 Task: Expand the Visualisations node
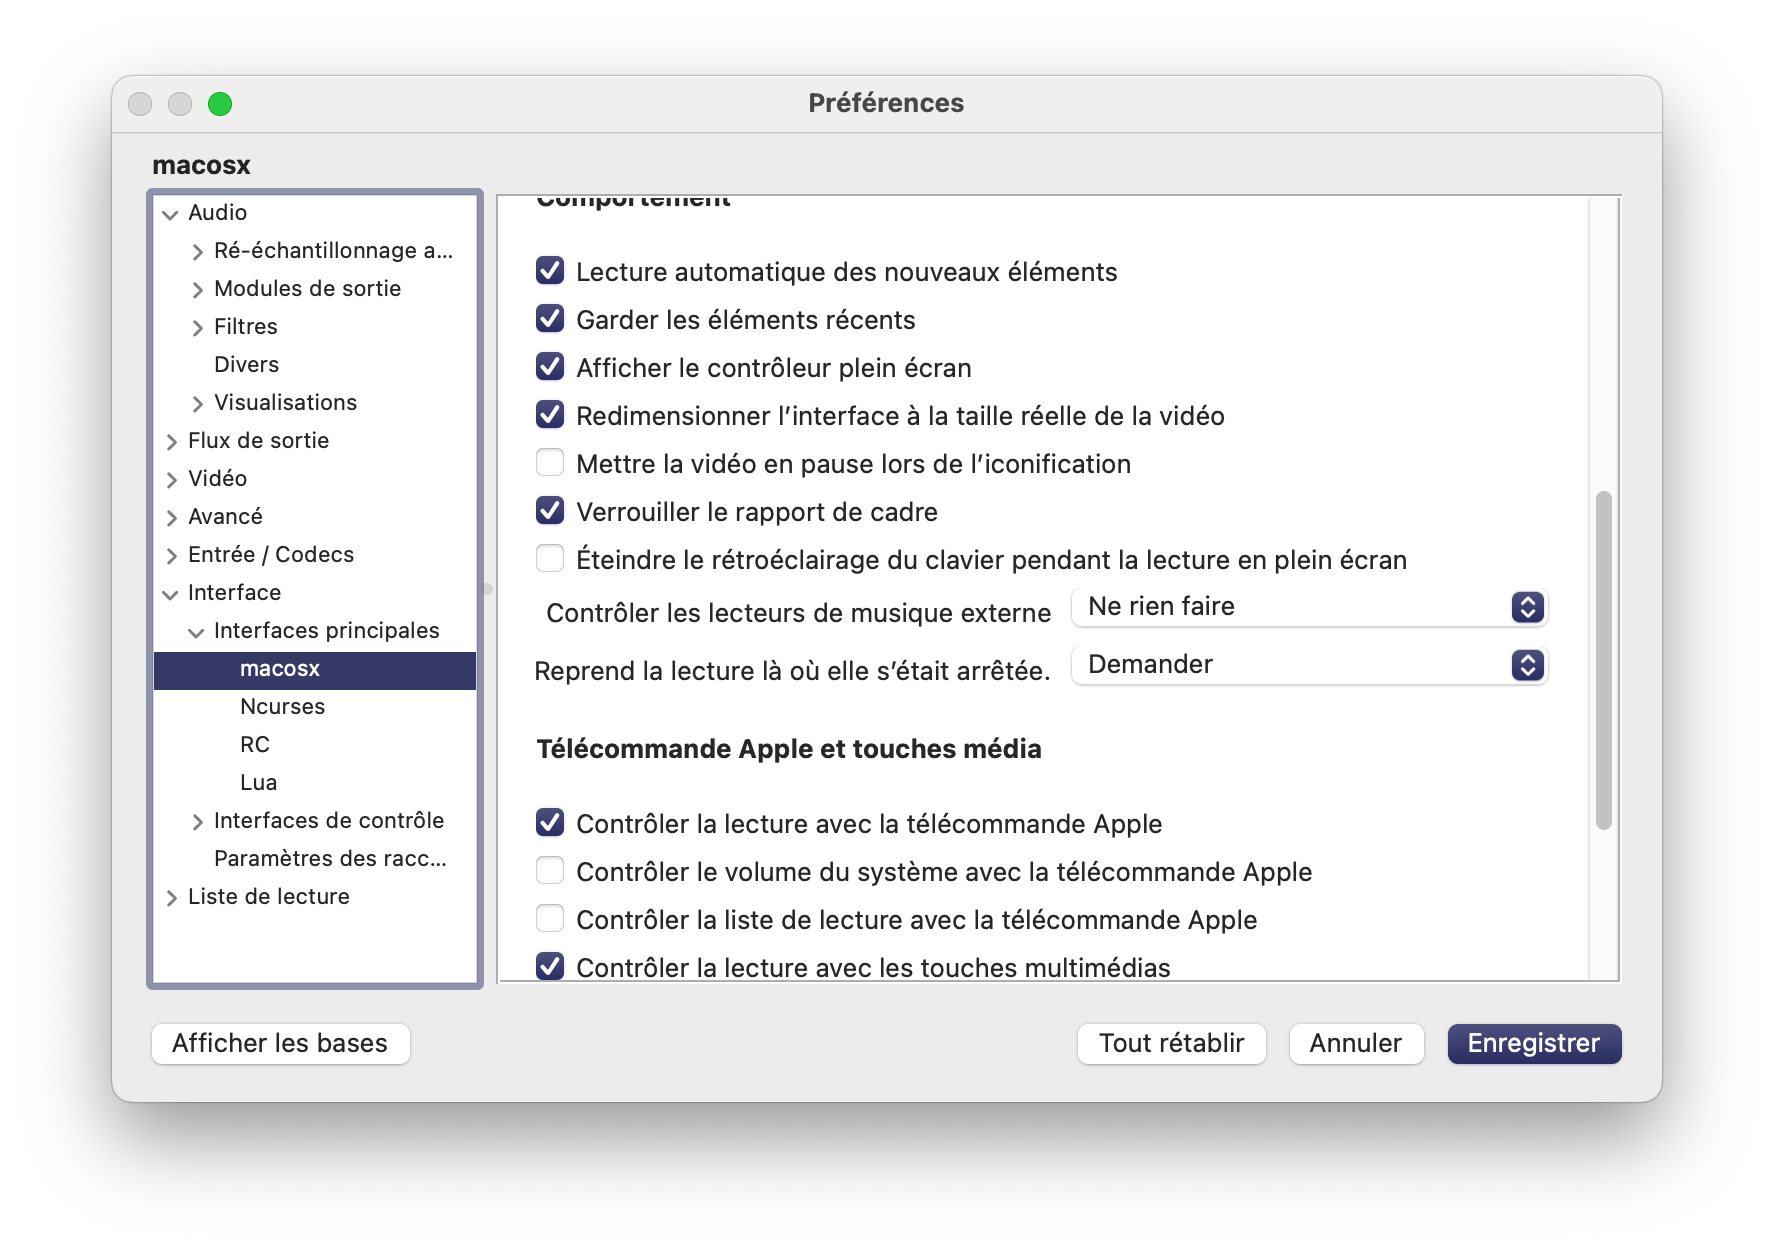pyautogui.click(x=197, y=404)
